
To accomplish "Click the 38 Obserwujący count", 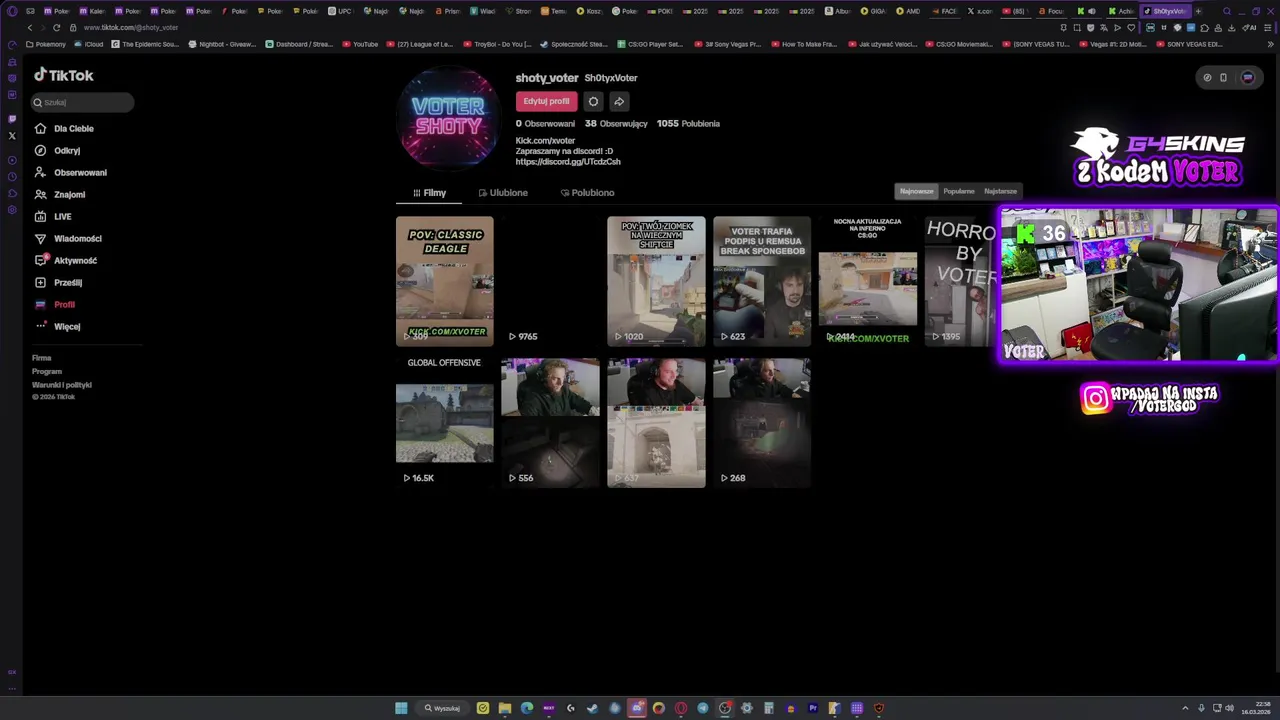I will coord(616,124).
